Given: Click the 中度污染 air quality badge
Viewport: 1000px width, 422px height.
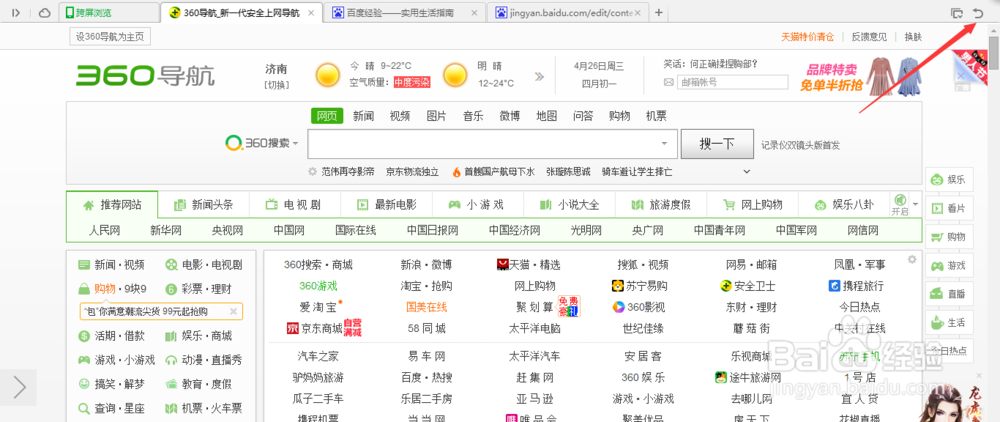Looking at the screenshot, I should coord(411,82).
